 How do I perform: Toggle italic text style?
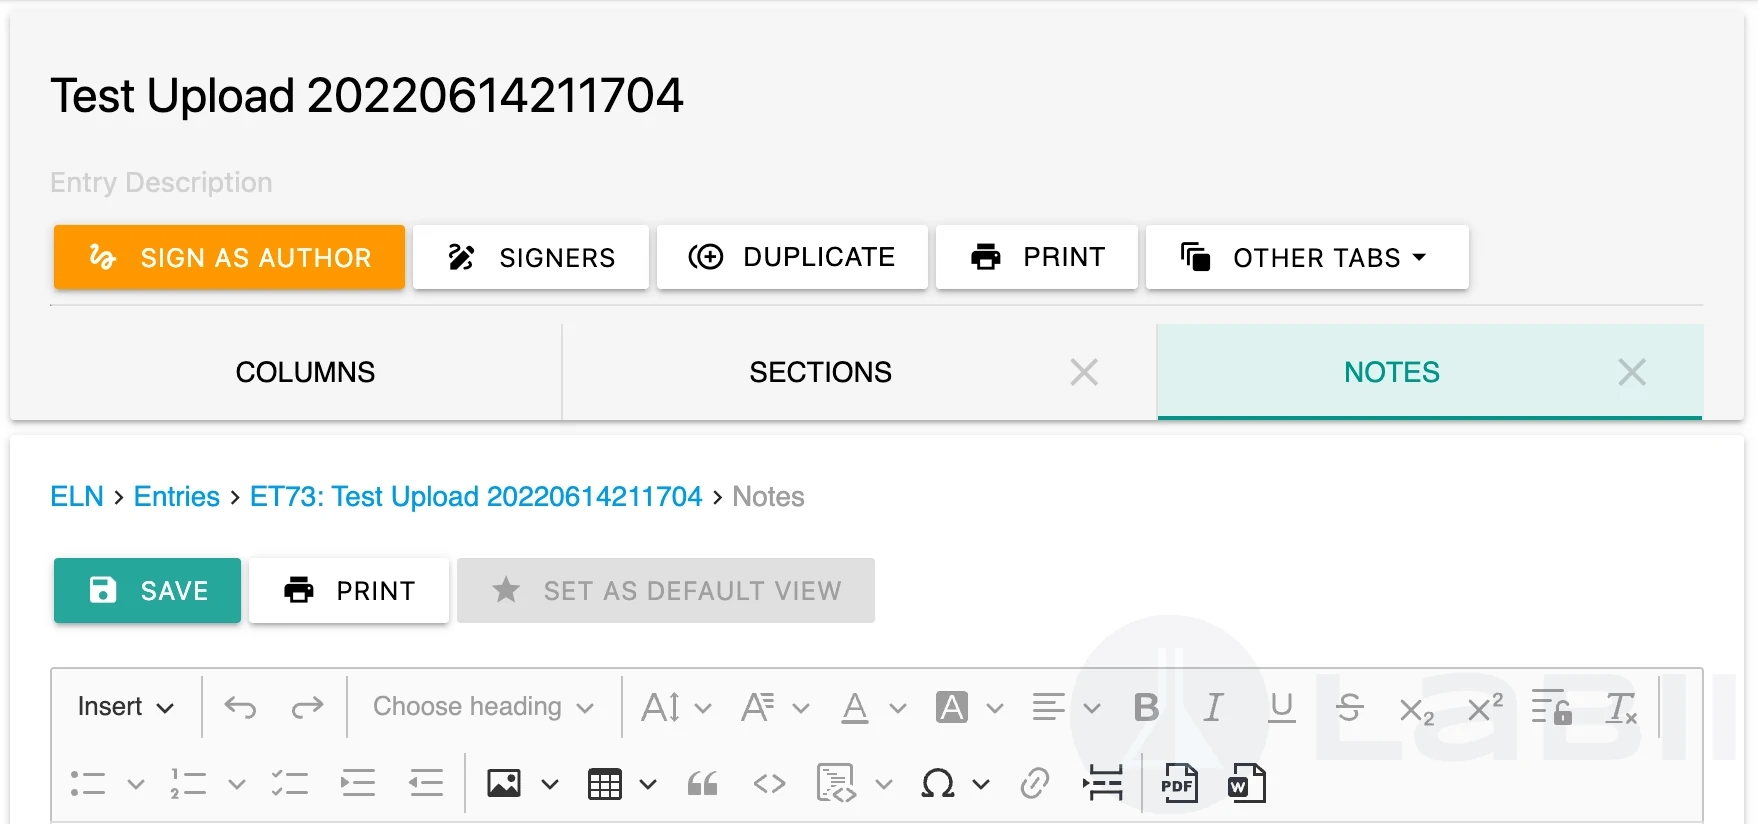(1213, 707)
